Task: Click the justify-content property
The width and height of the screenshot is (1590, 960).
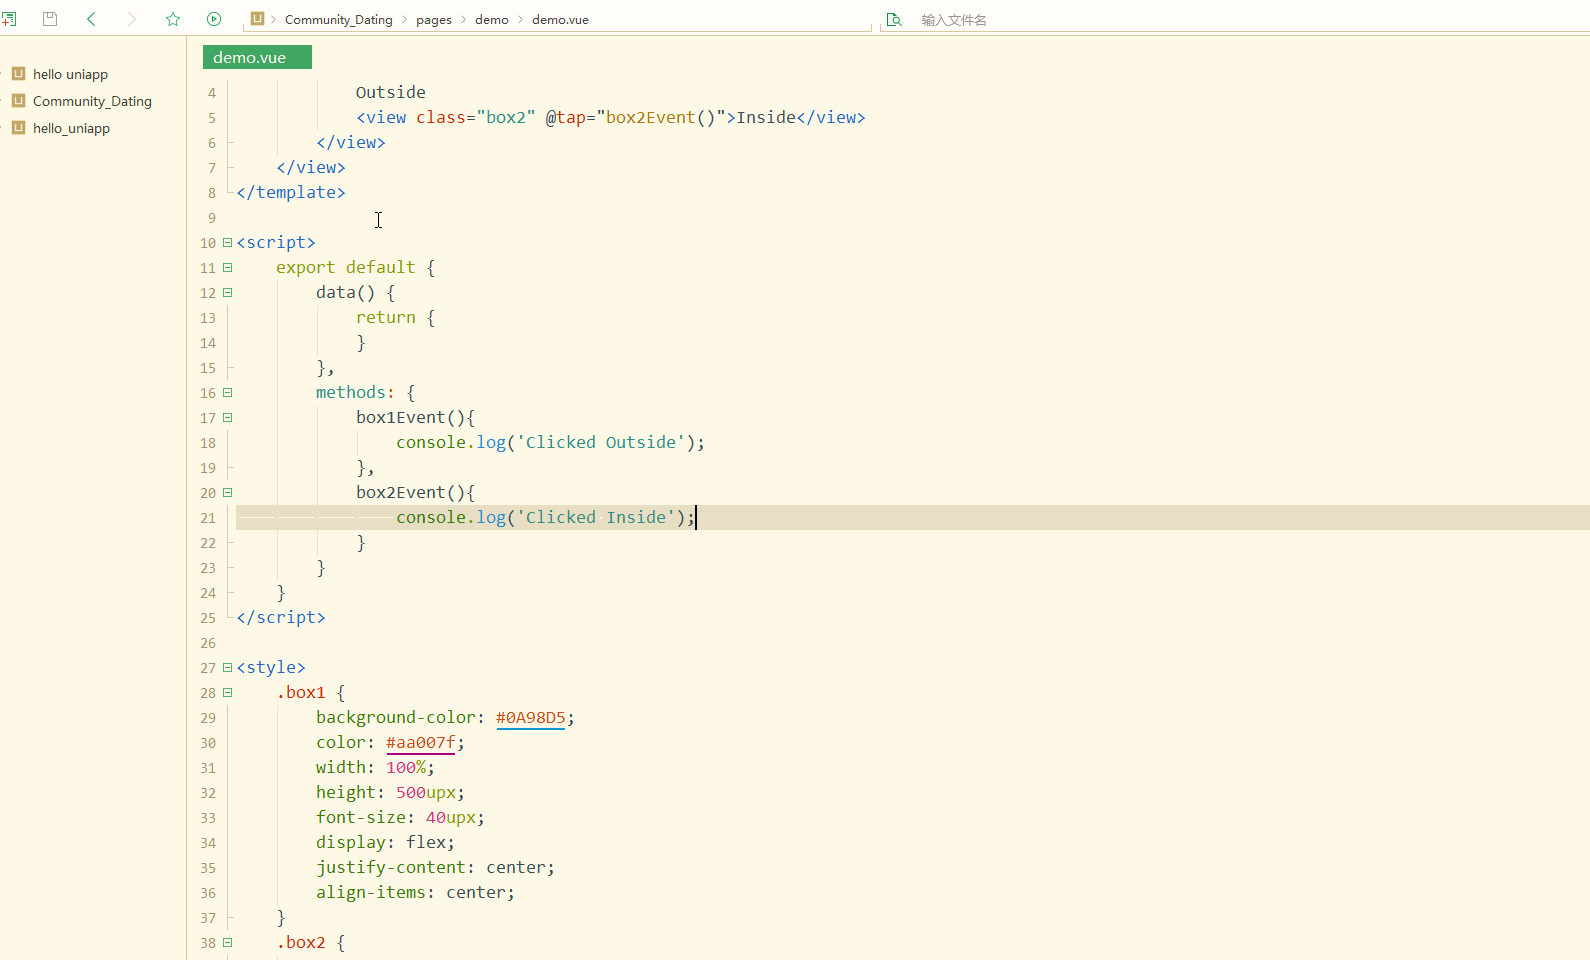Action: (x=391, y=867)
